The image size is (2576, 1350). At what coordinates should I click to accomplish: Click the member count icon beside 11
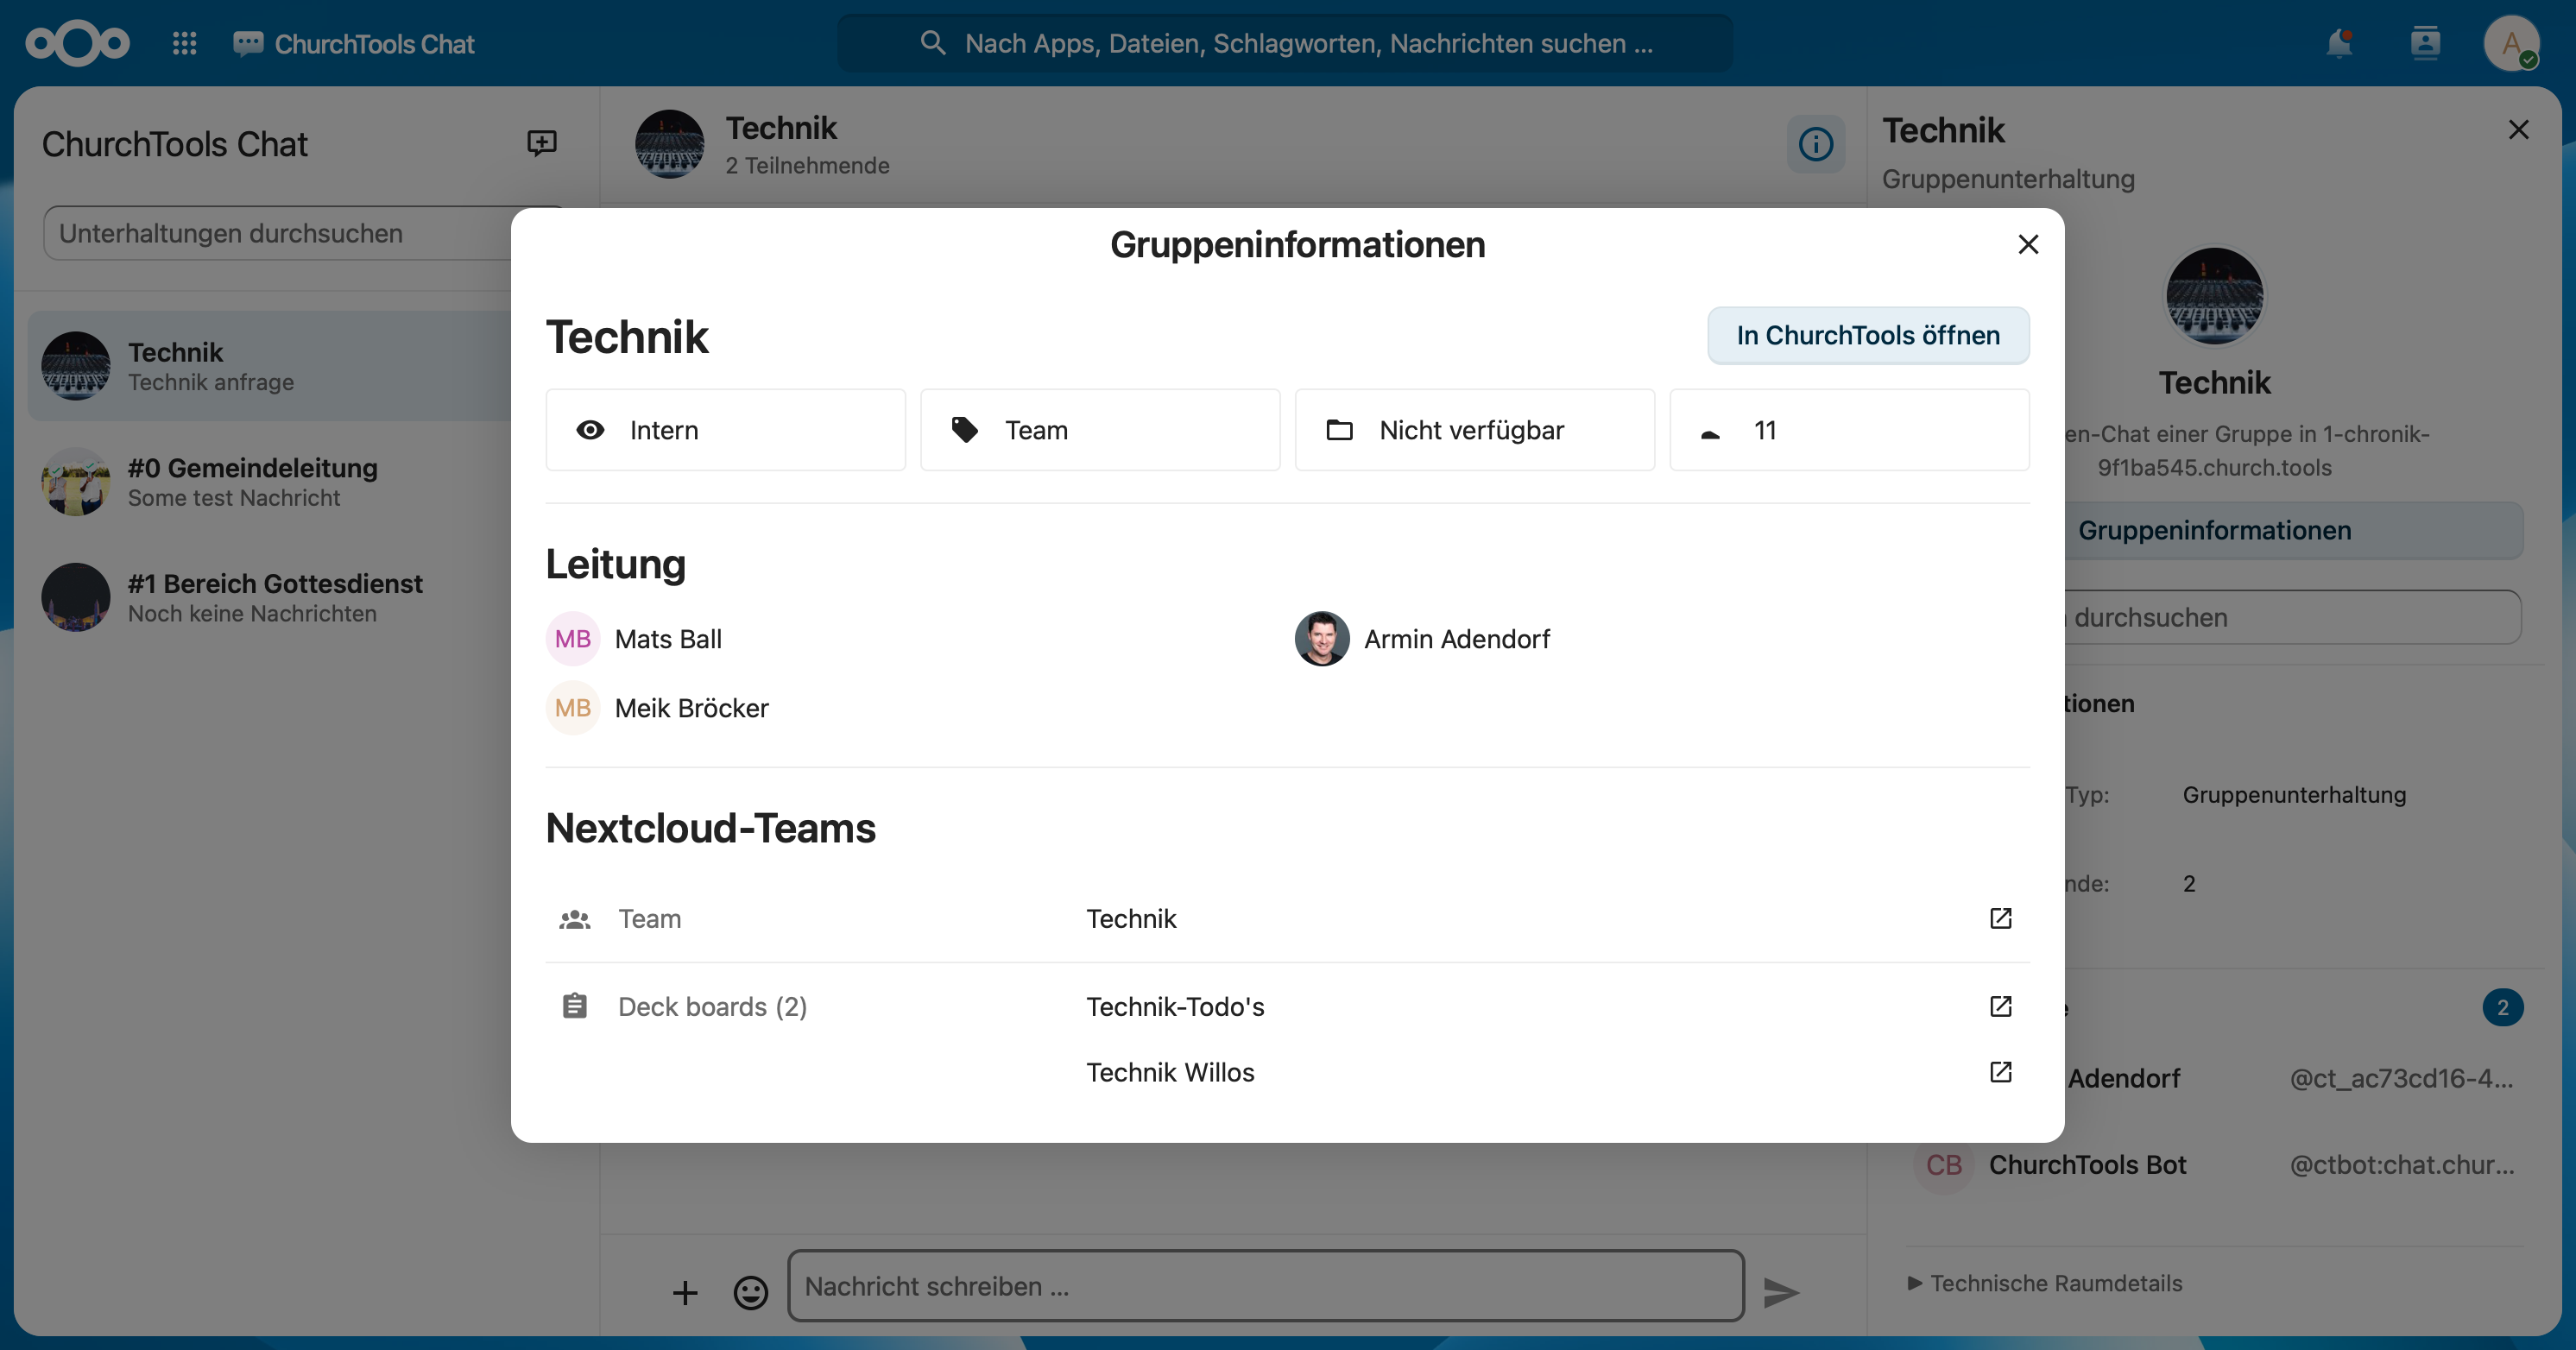coord(1710,433)
